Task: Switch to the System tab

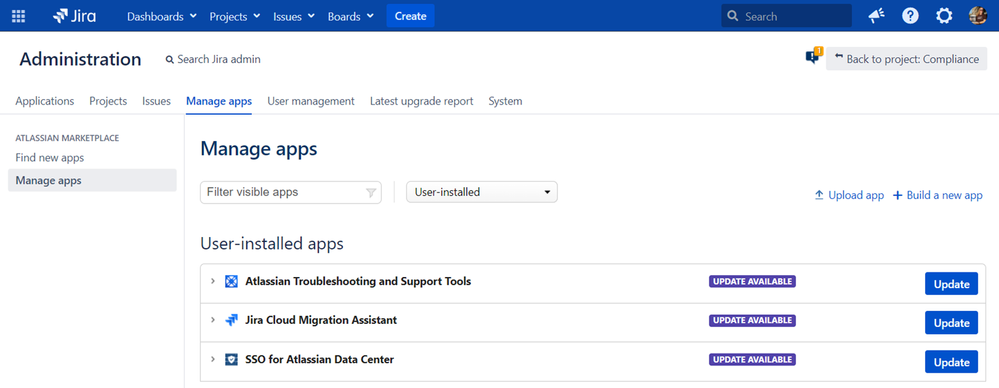Action: tap(505, 101)
